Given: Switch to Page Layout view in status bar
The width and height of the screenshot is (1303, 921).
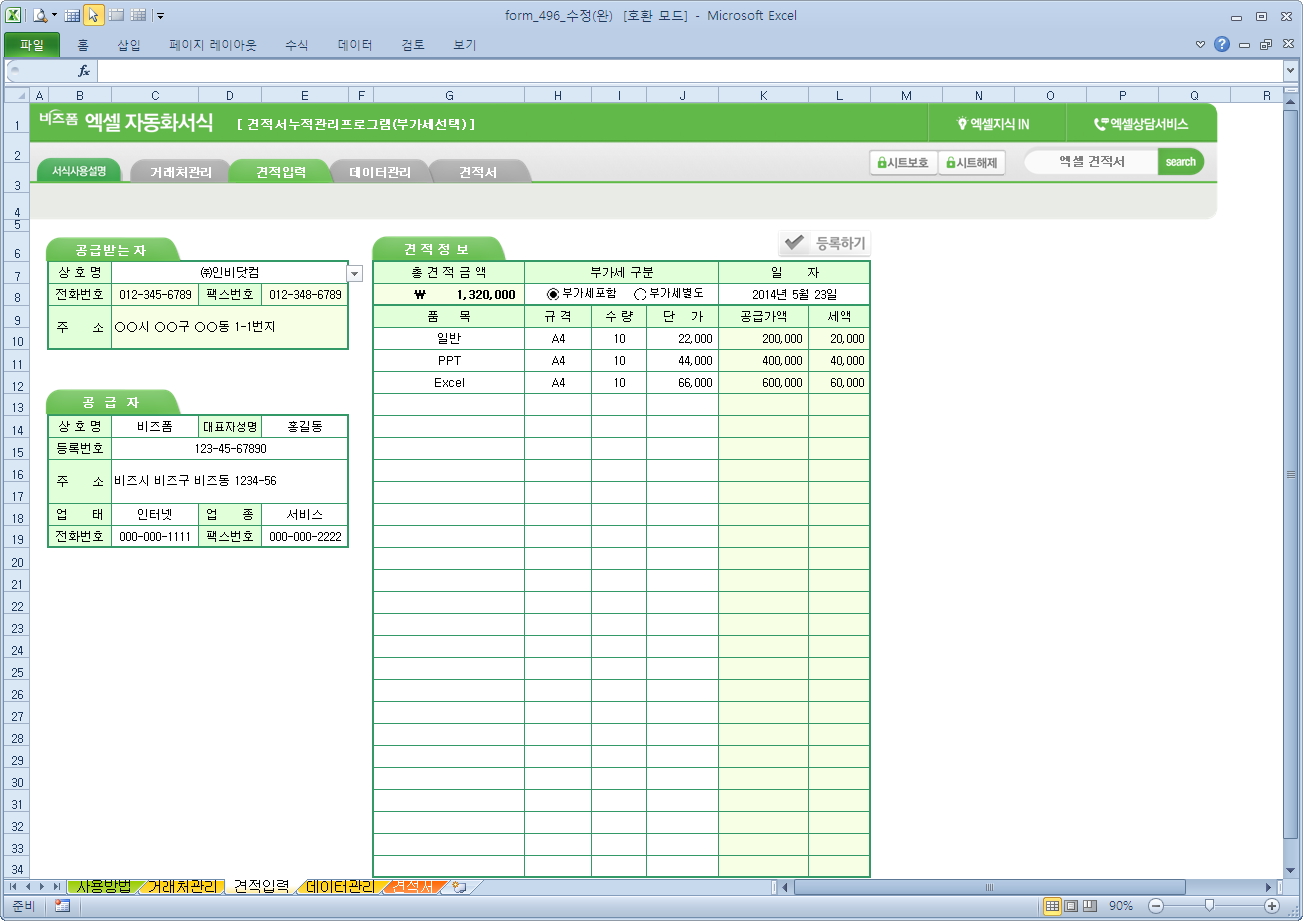Looking at the screenshot, I should point(1071,905).
